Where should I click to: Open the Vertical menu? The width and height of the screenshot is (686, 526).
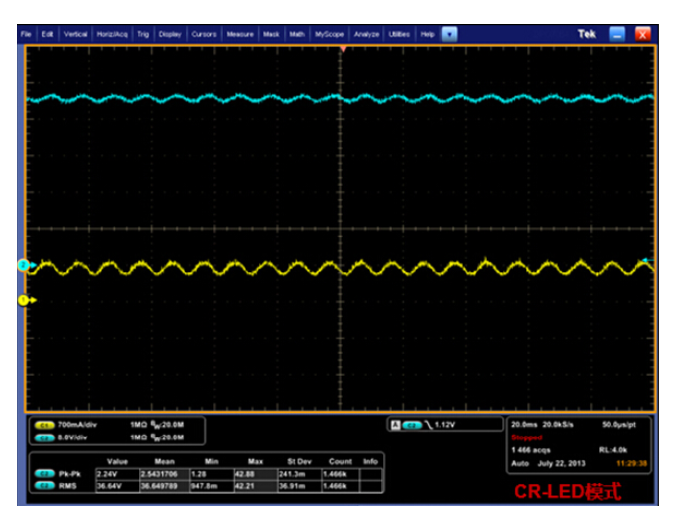pyautogui.click(x=75, y=34)
